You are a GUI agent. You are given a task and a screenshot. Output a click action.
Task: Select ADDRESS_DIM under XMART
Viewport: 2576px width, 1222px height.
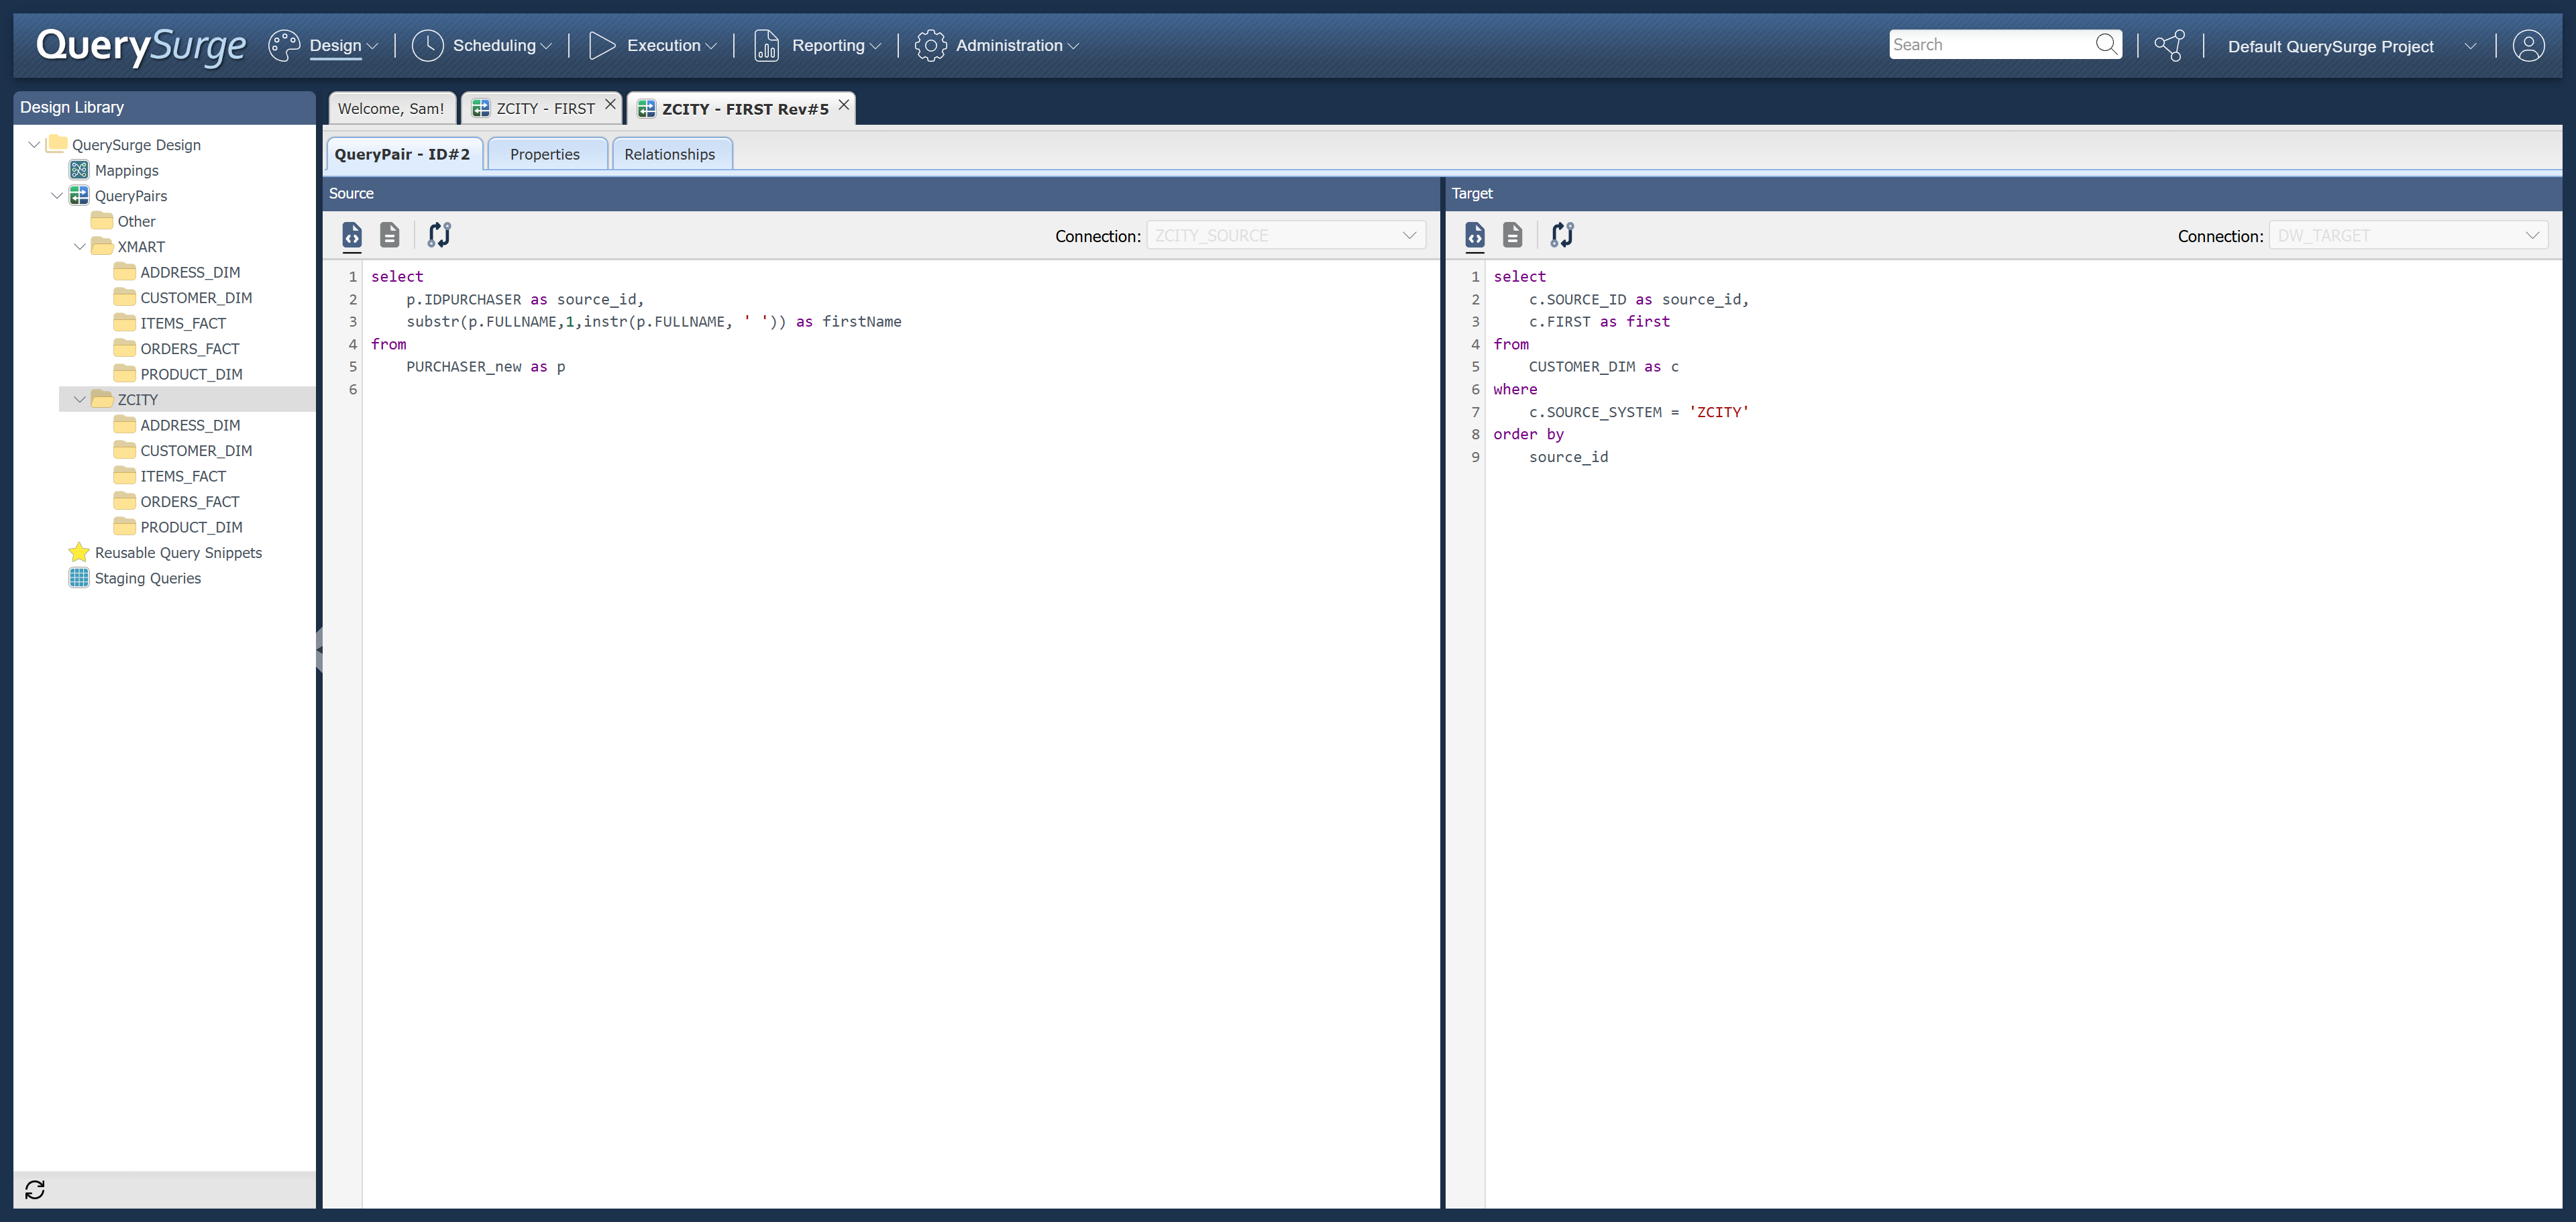tap(190, 272)
